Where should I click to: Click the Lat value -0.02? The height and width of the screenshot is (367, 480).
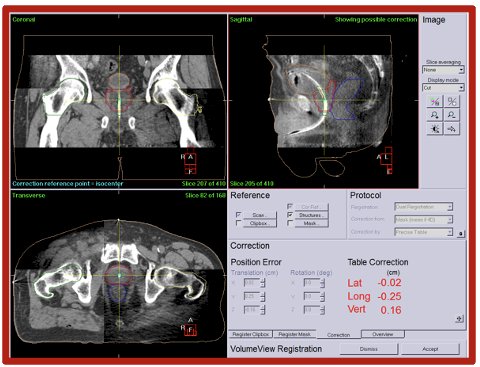[389, 283]
